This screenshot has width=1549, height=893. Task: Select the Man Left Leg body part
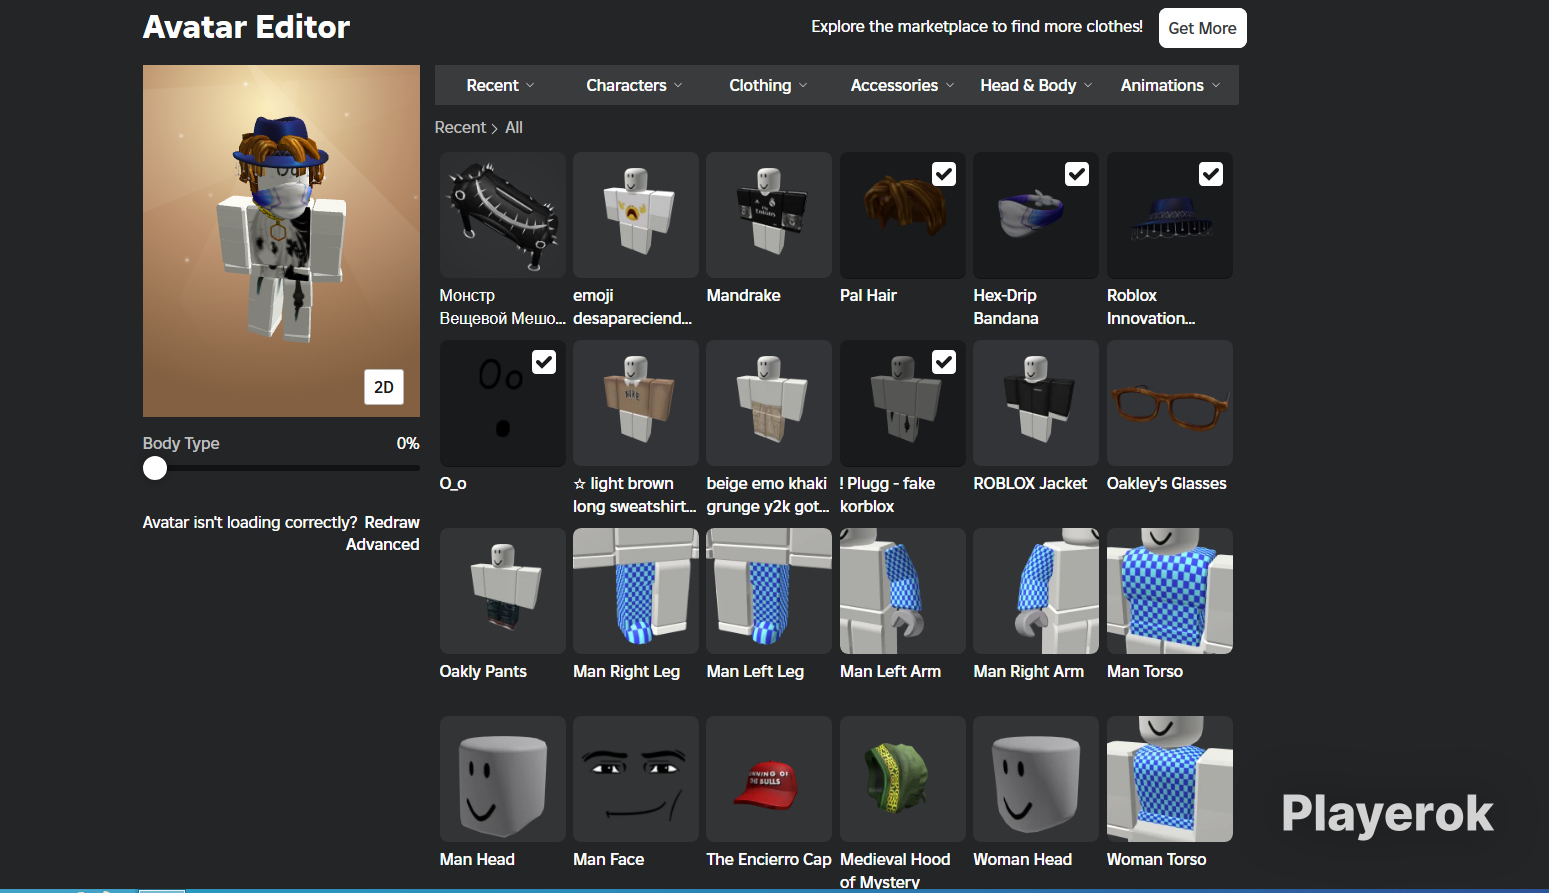[x=769, y=591]
